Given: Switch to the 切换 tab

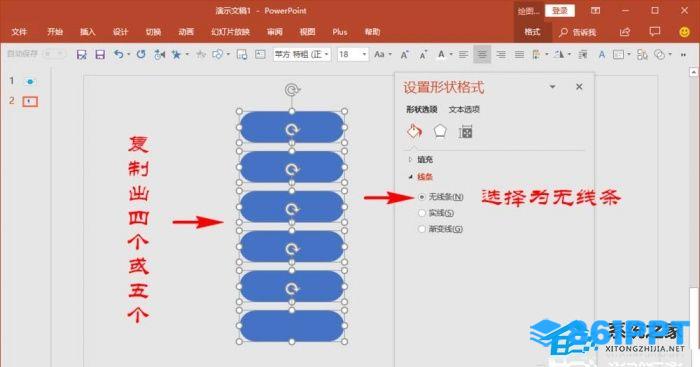Looking at the screenshot, I should (153, 32).
